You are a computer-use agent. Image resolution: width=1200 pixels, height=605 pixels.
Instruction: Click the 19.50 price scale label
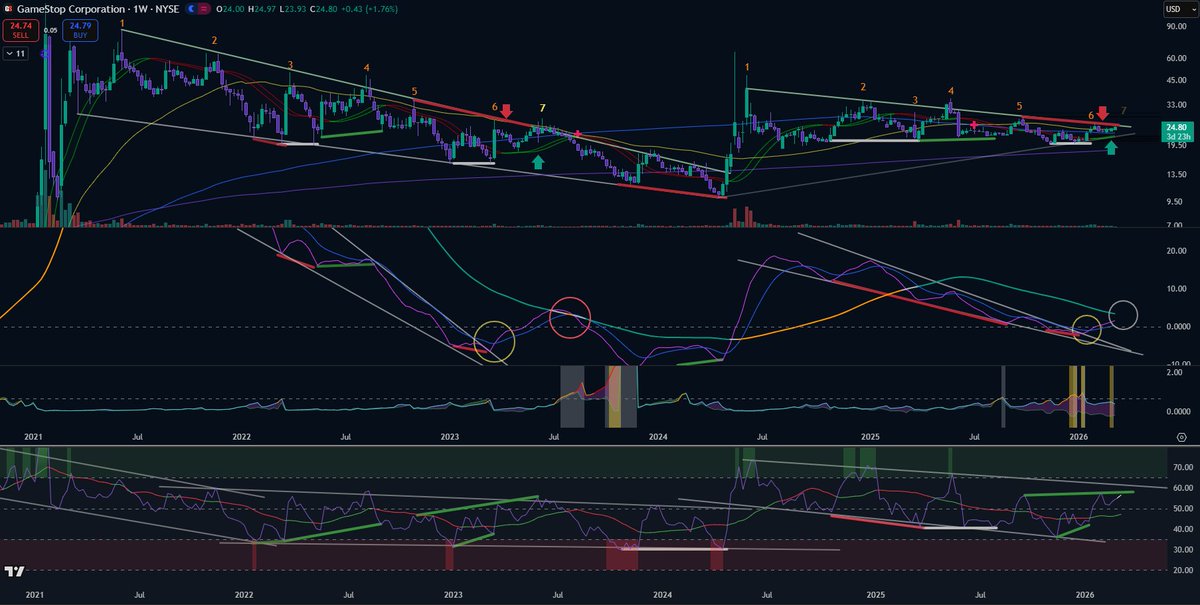1175,144
